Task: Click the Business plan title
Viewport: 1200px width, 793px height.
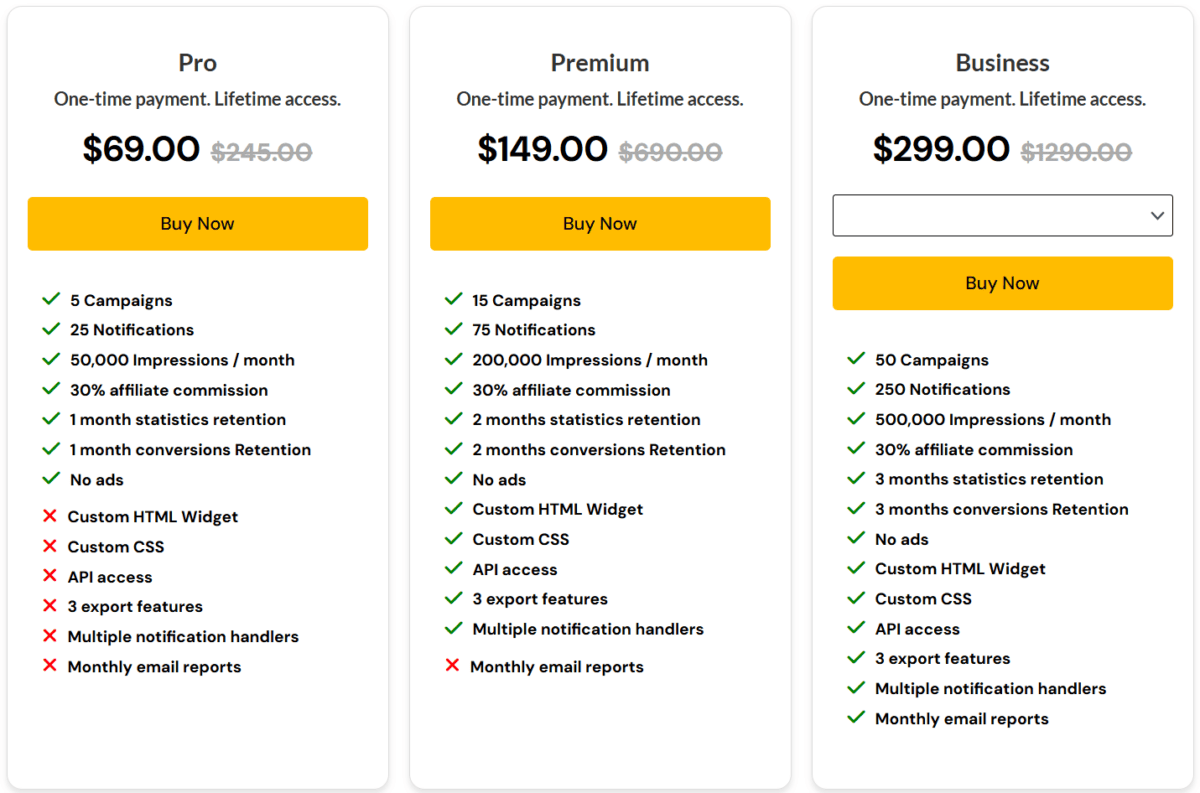Action: click(x=1002, y=63)
